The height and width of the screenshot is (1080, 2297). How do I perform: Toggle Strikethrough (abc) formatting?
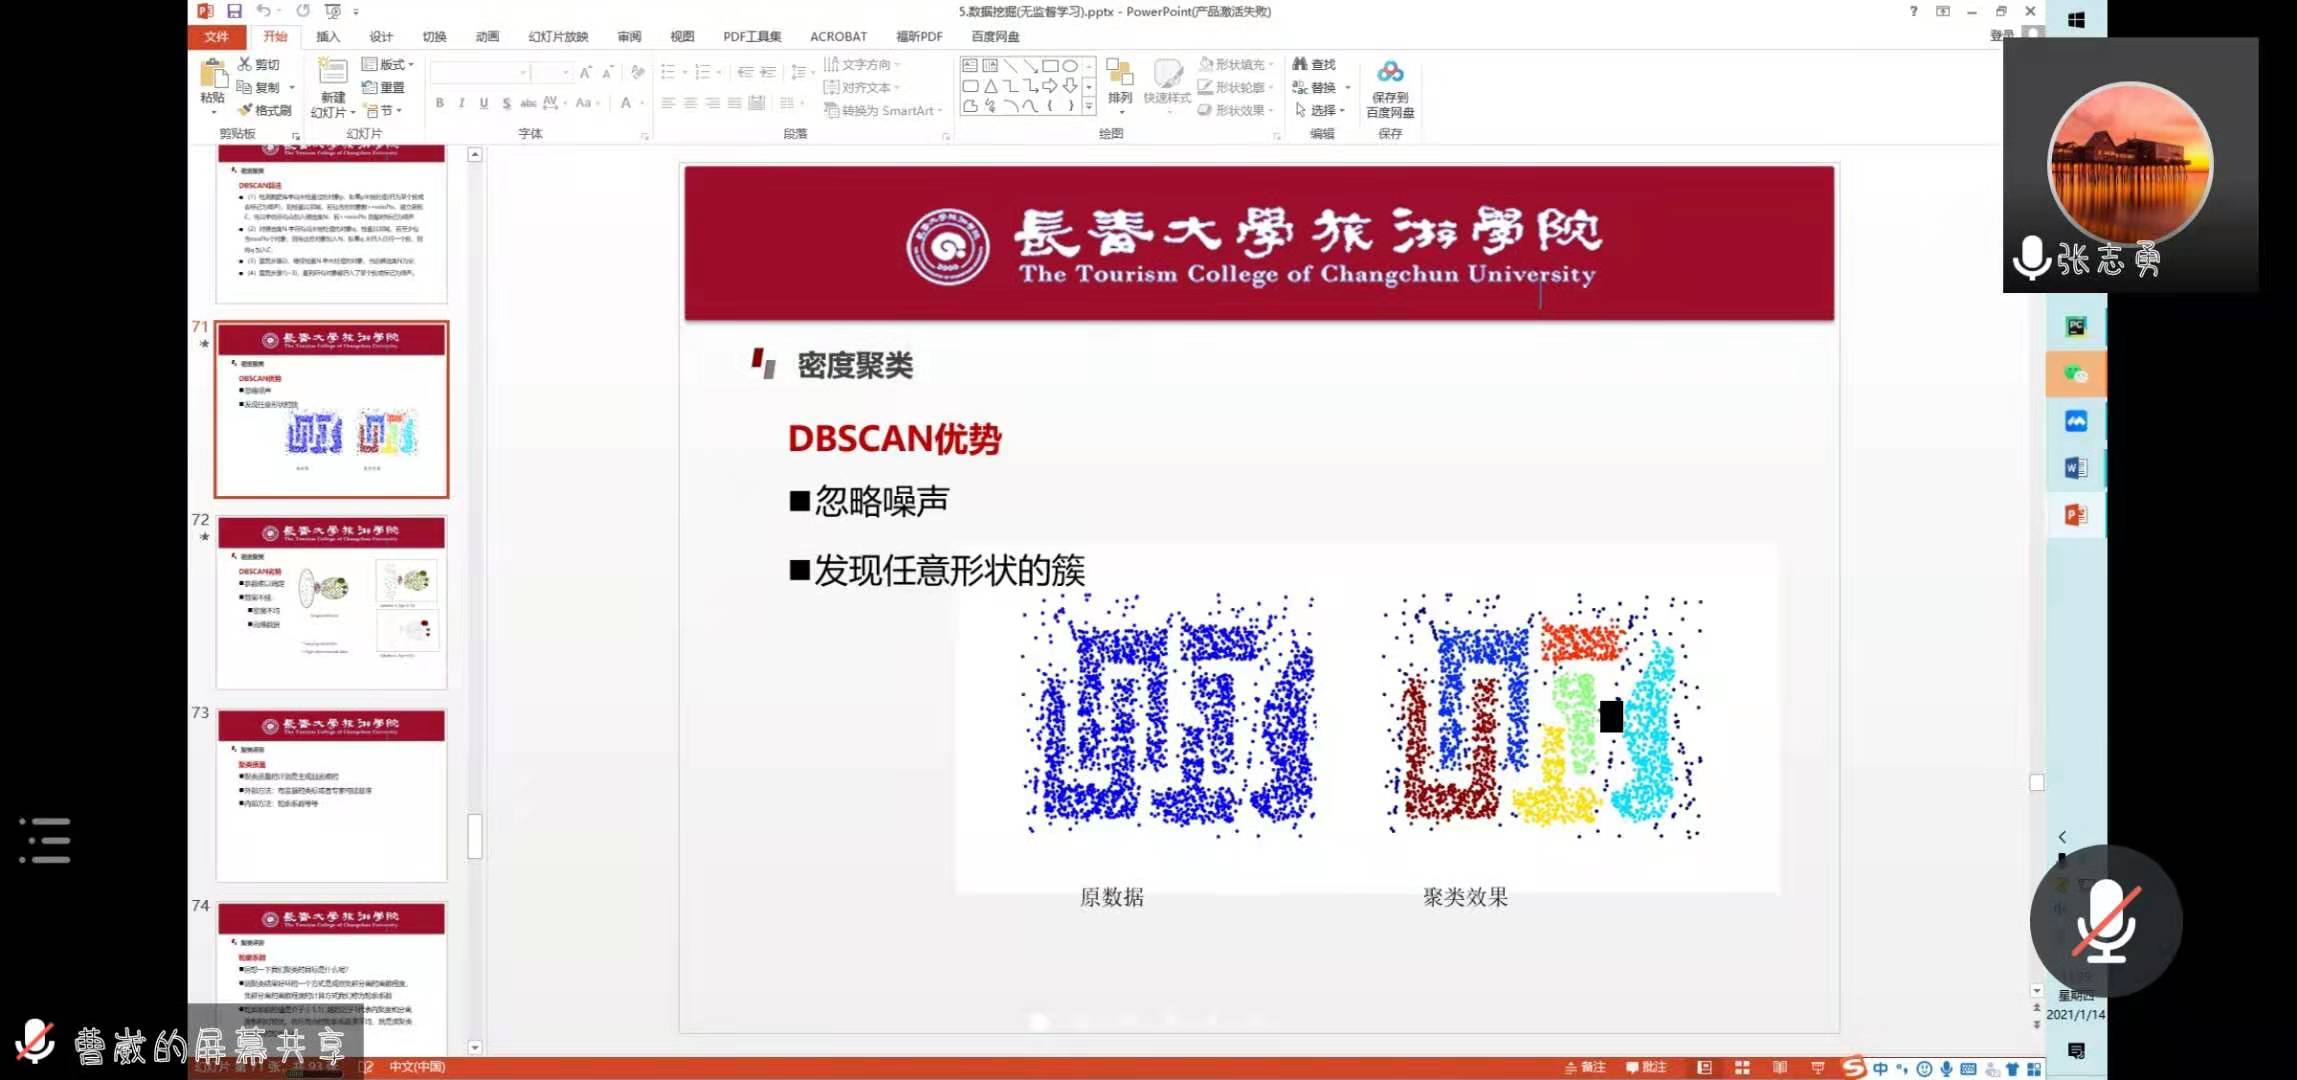528,103
